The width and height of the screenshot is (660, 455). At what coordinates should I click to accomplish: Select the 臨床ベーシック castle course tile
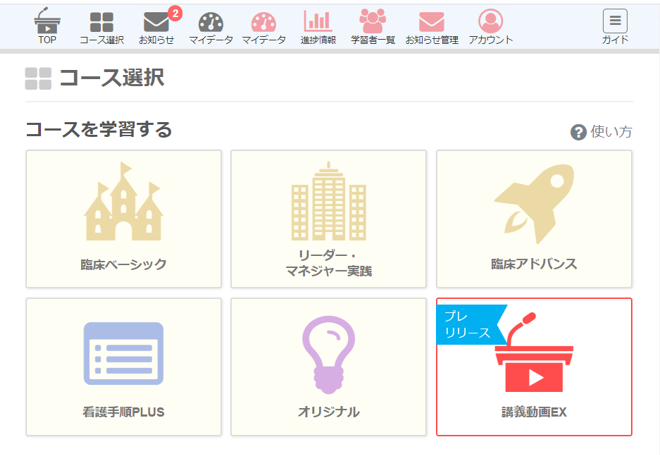tap(123, 219)
